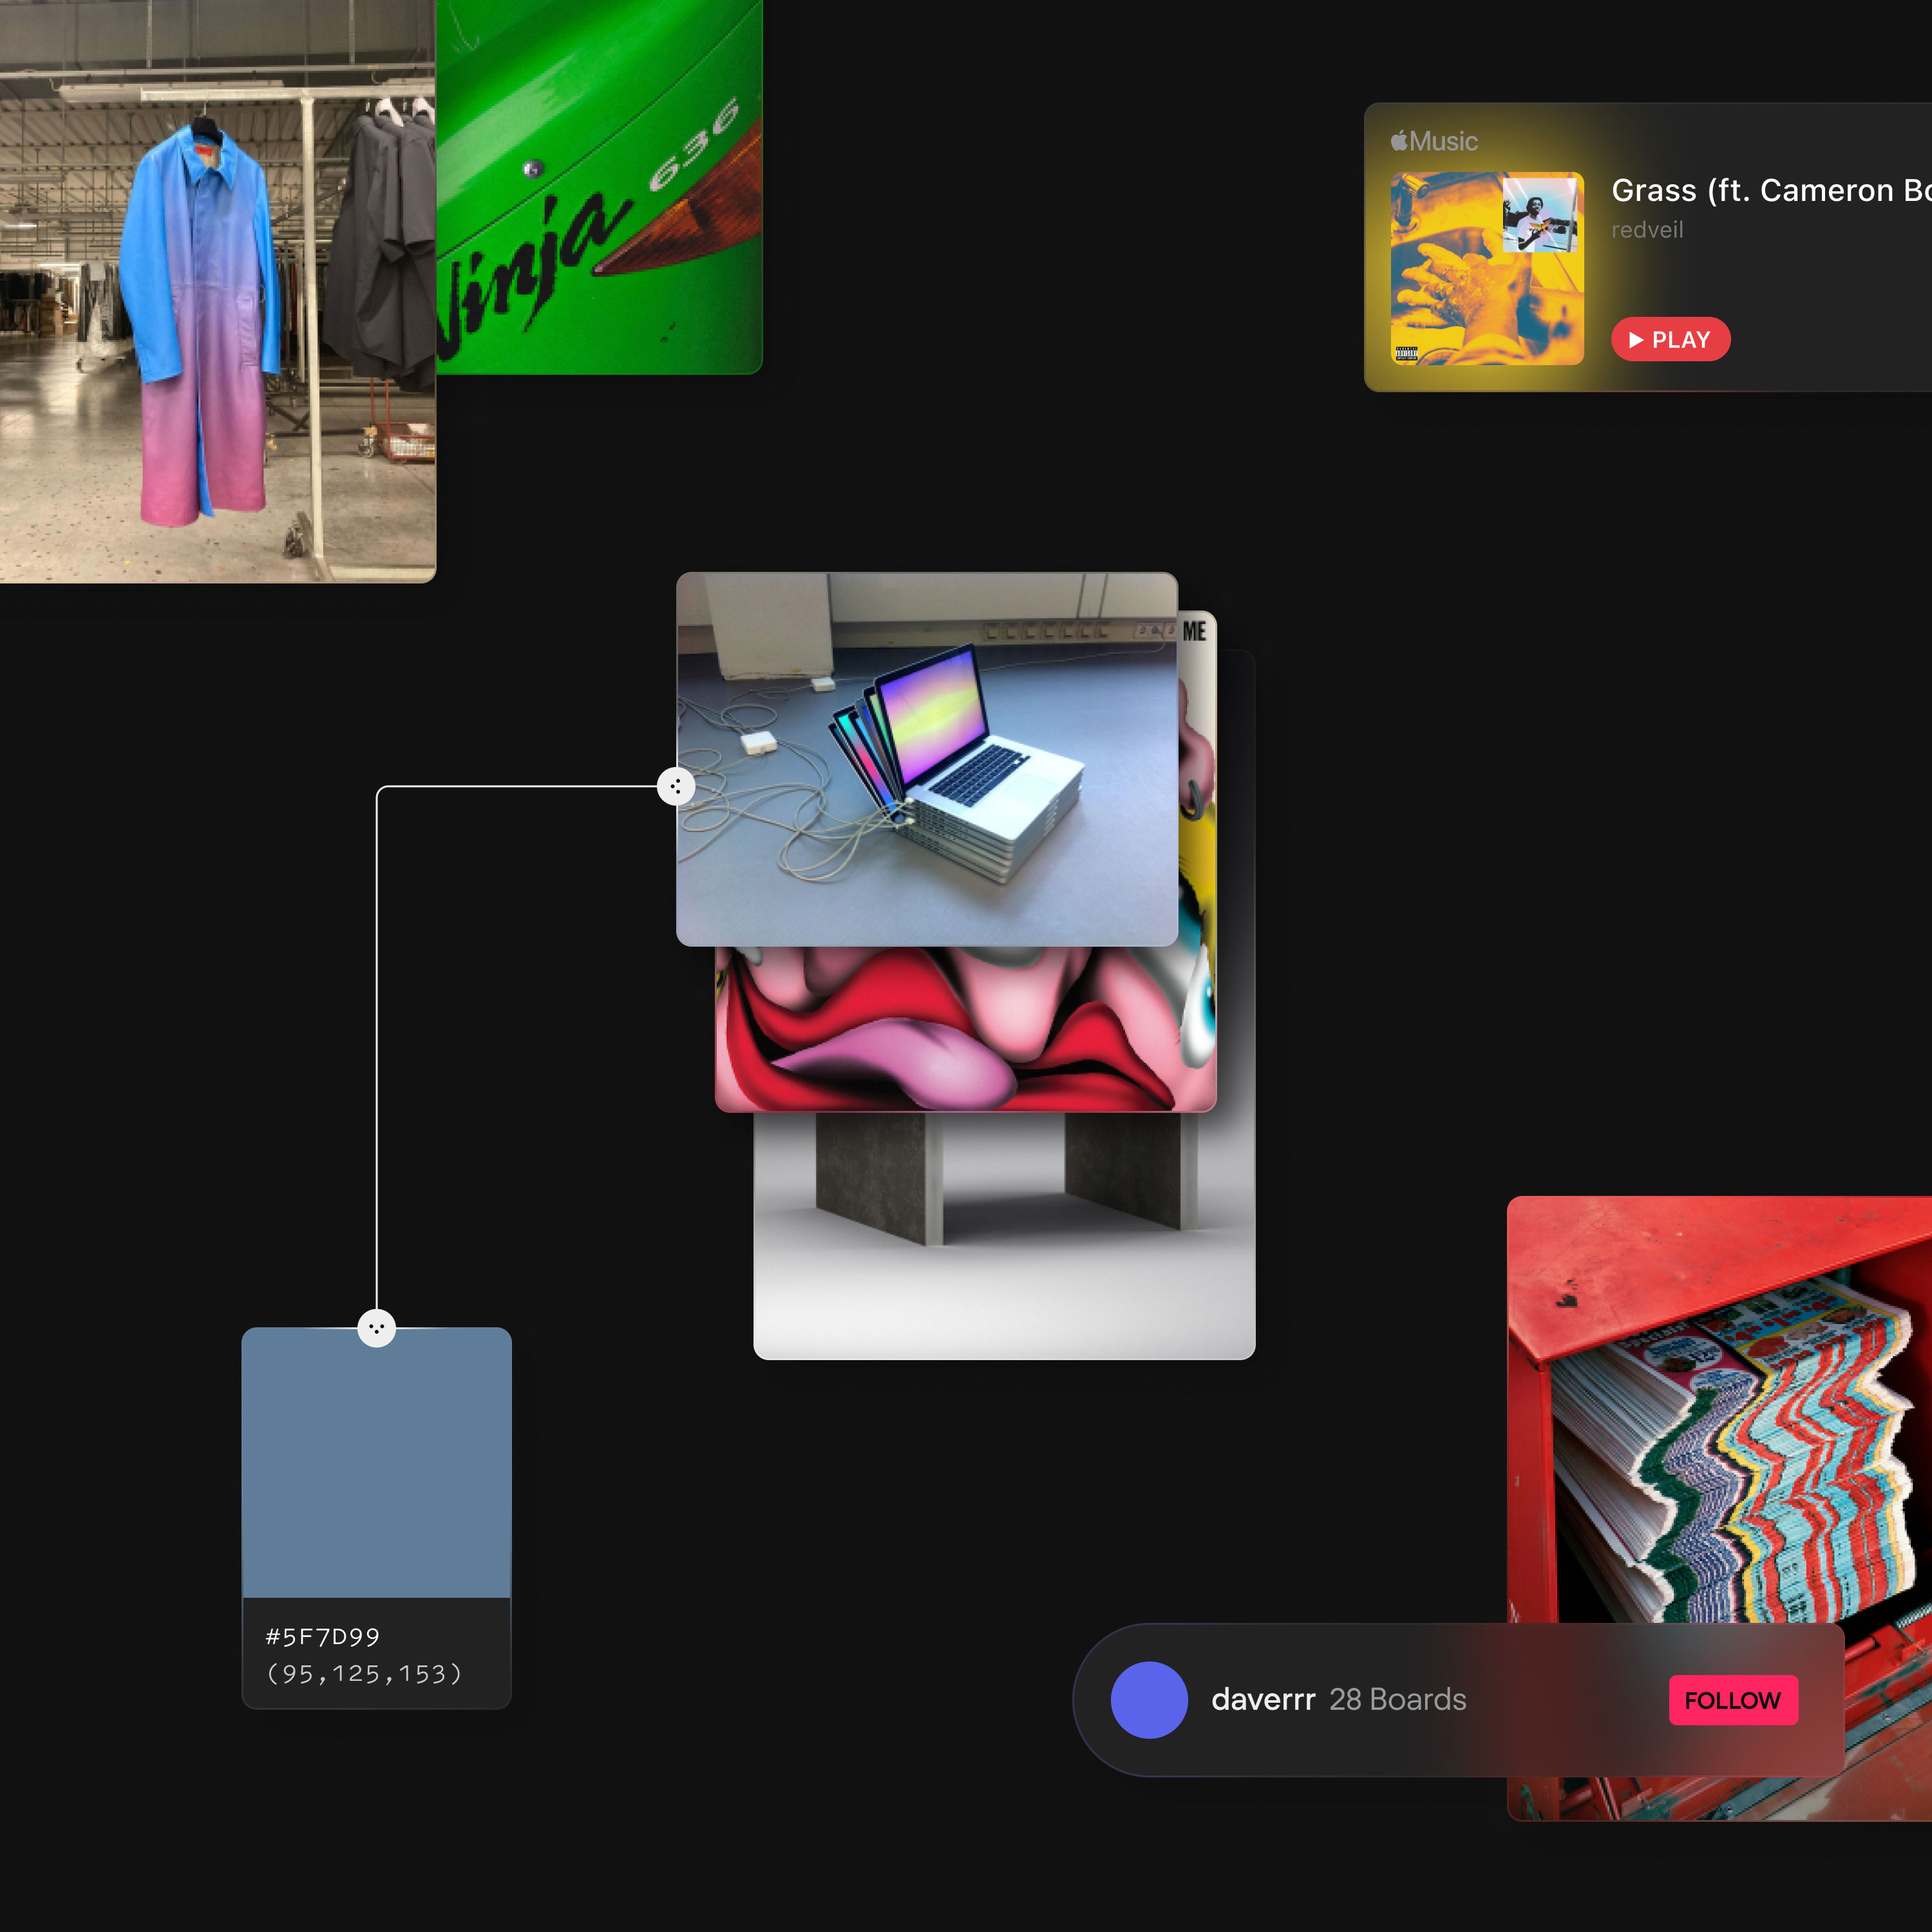The image size is (1932, 1932).
Task: Click the #5F7D99 hex code text
Action: [322, 1637]
